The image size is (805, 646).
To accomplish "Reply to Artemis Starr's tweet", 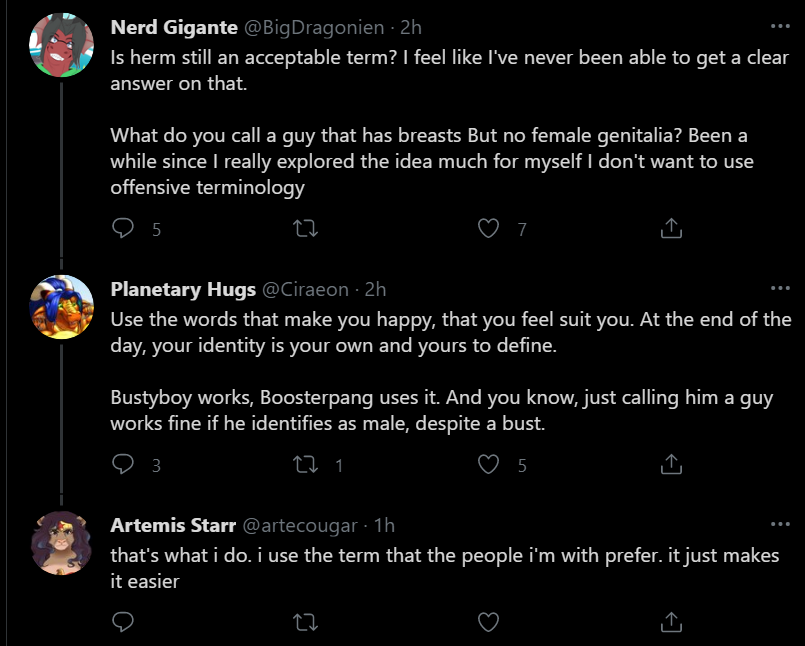I will click(x=123, y=622).
